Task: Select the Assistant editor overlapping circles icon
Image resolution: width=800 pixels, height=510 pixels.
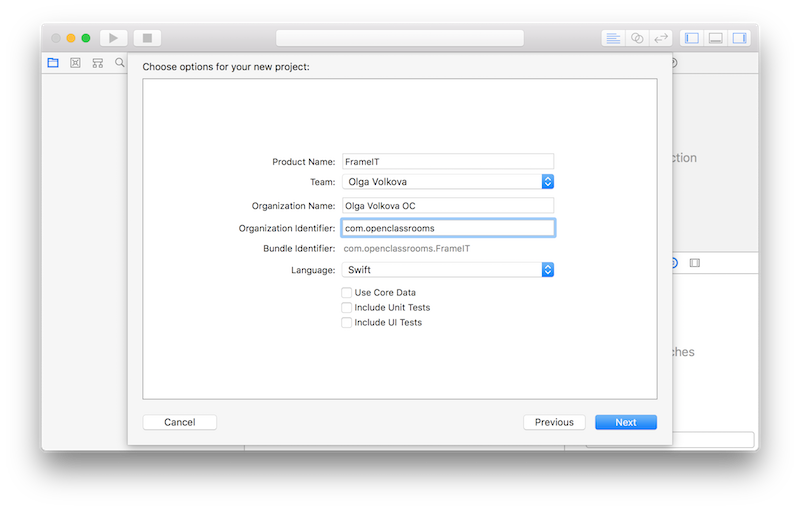Action: click(x=637, y=38)
